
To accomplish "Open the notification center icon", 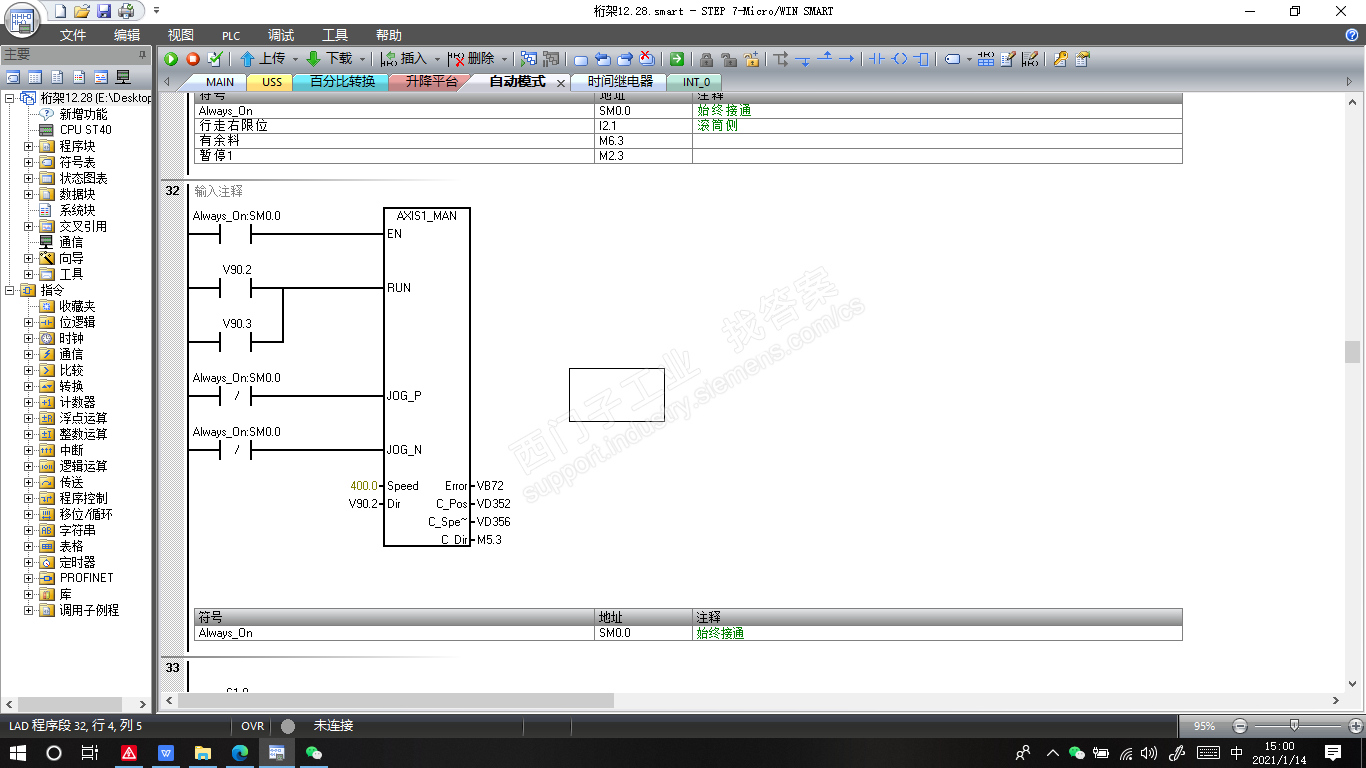I will [1333, 753].
